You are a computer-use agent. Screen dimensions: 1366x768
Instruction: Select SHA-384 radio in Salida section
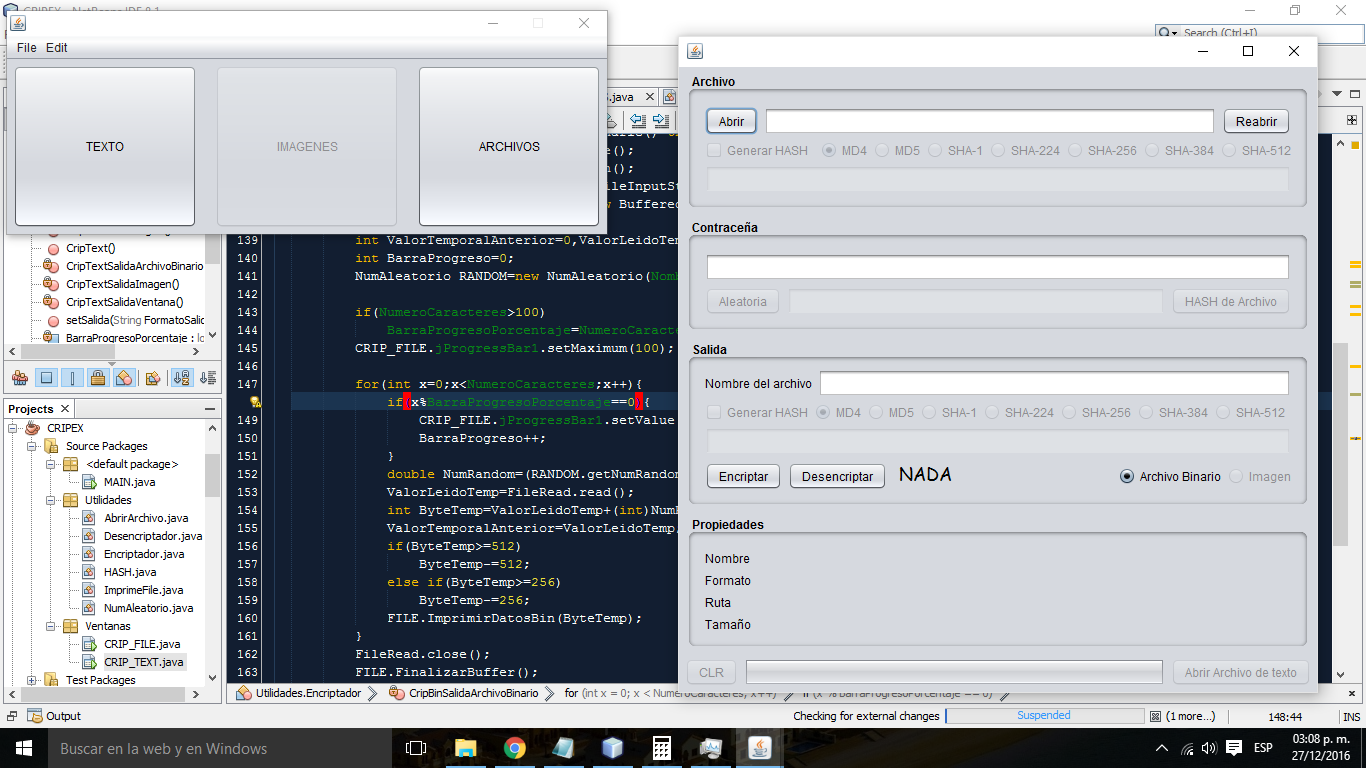1146,413
